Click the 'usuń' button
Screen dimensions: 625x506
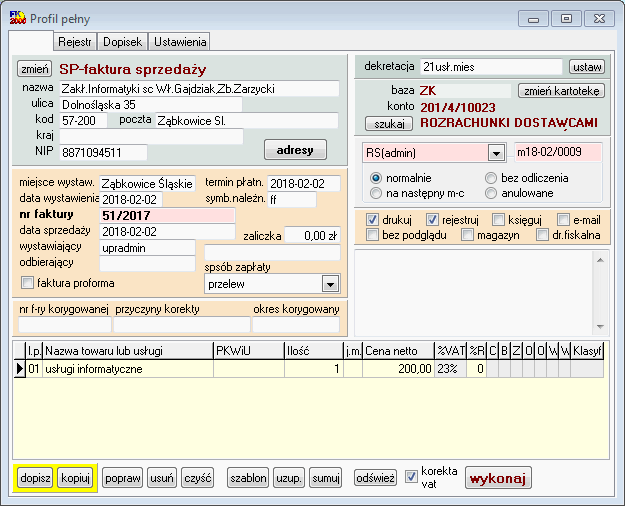161,478
